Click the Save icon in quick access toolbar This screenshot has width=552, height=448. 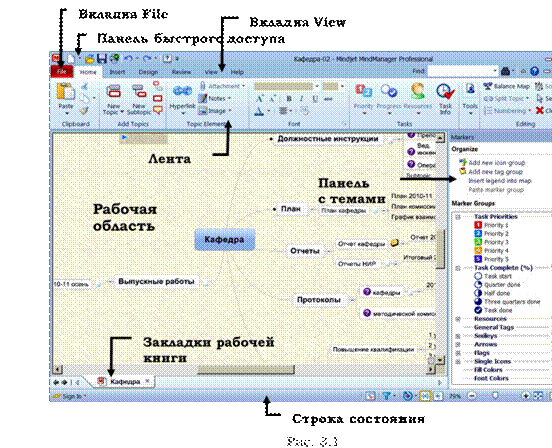tap(102, 58)
